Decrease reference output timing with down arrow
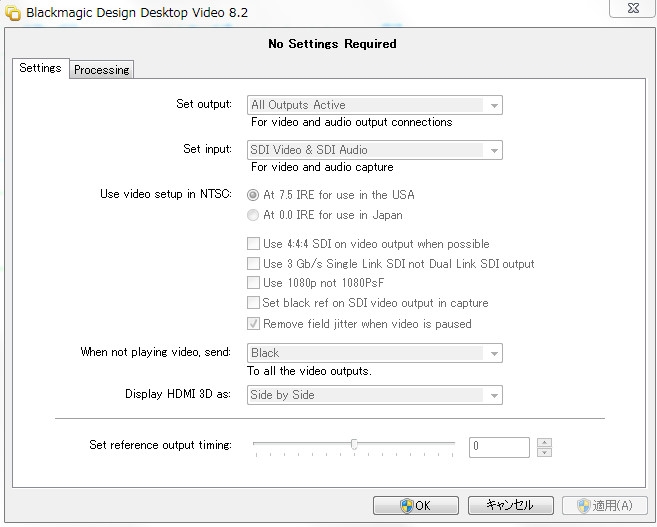657x527 pixels. [x=544, y=452]
